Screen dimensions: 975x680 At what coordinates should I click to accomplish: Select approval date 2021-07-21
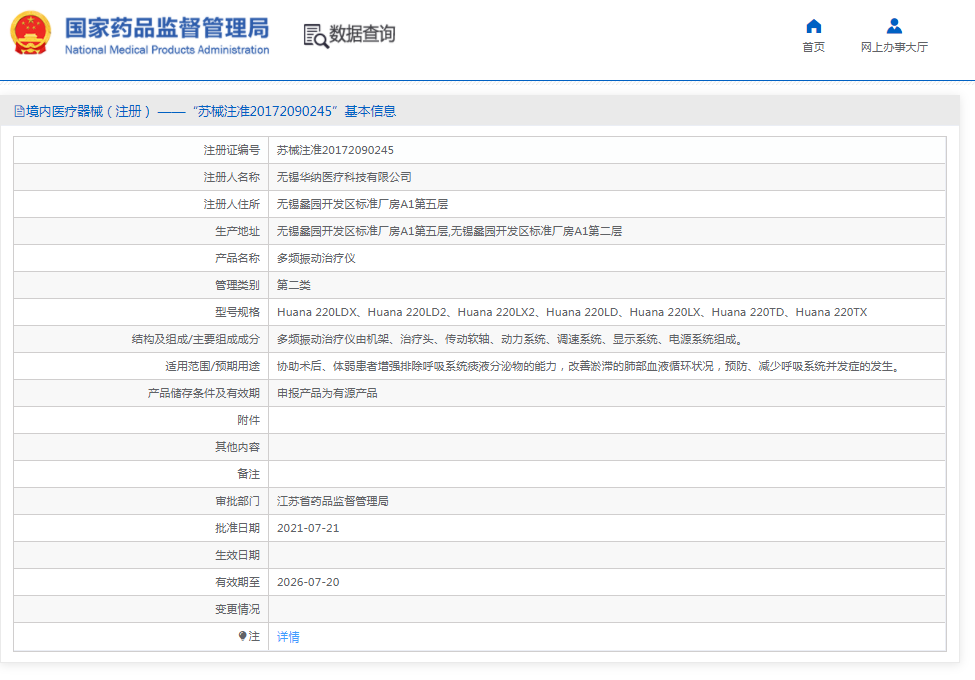308,528
